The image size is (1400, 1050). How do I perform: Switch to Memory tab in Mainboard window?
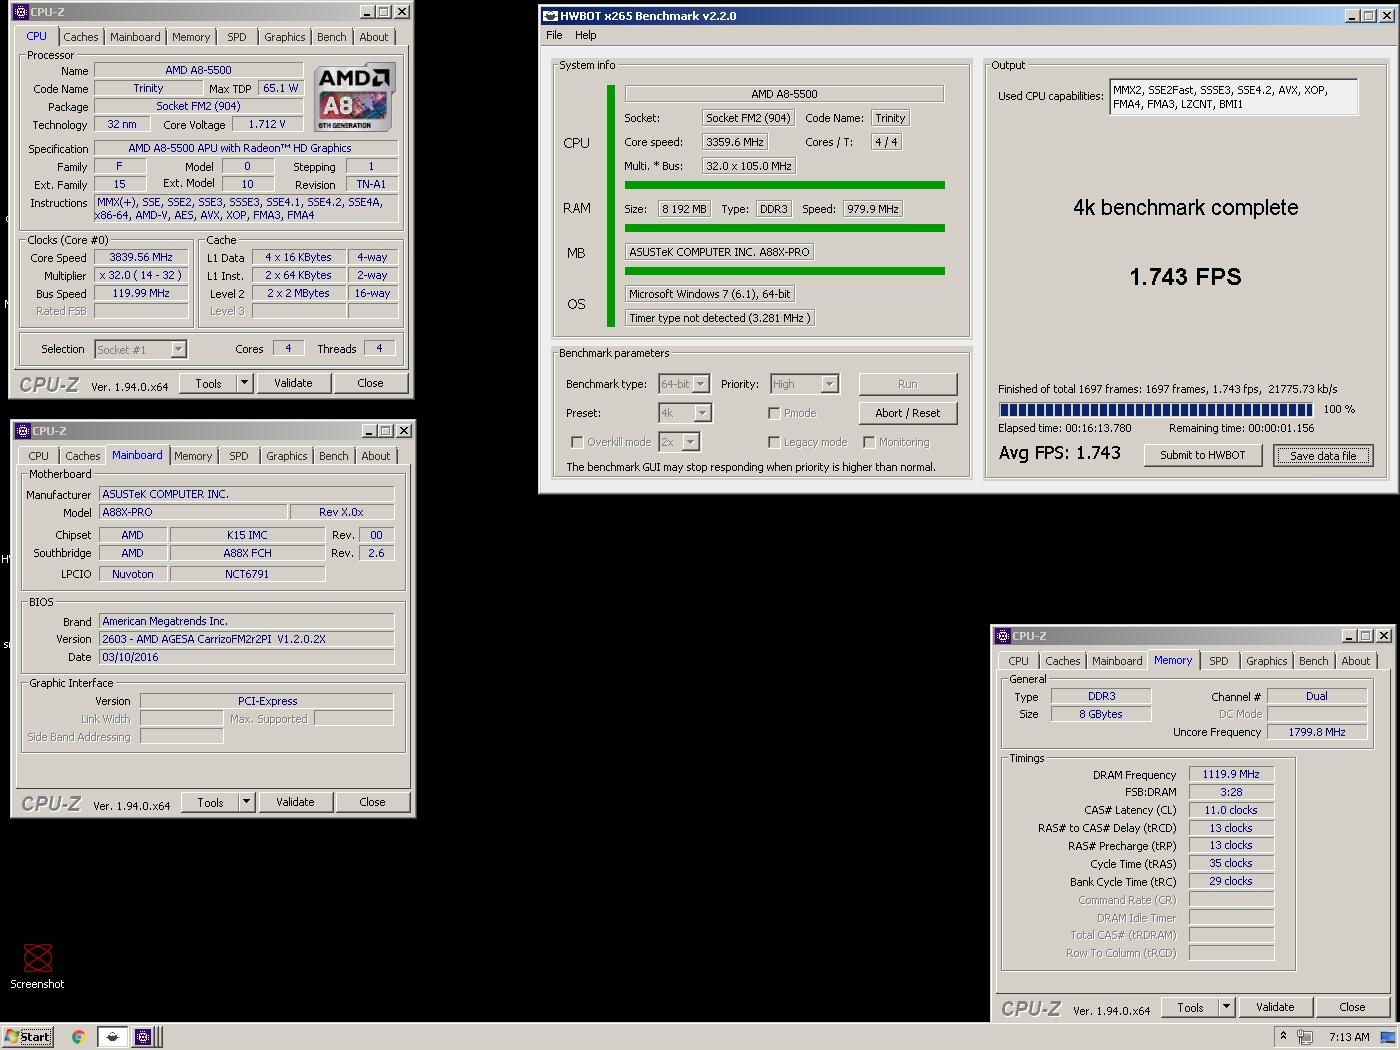coord(193,456)
